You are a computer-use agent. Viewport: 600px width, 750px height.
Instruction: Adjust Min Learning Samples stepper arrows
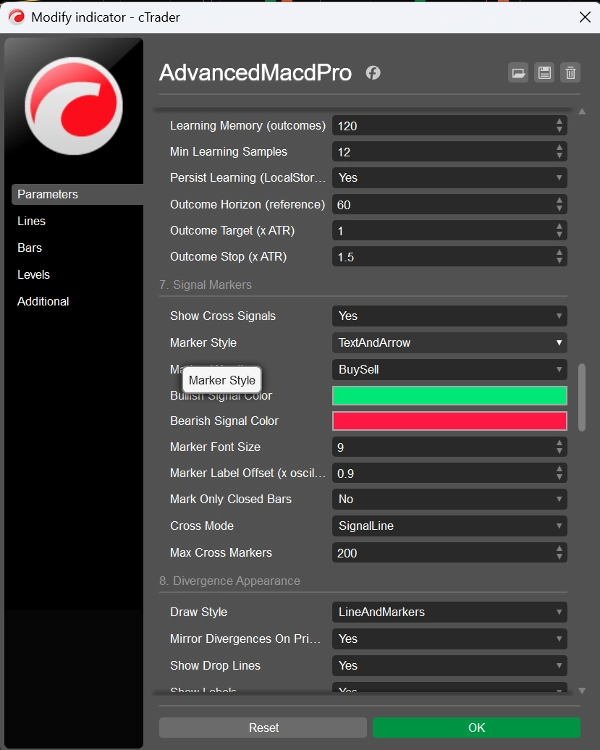pos(559,152)
